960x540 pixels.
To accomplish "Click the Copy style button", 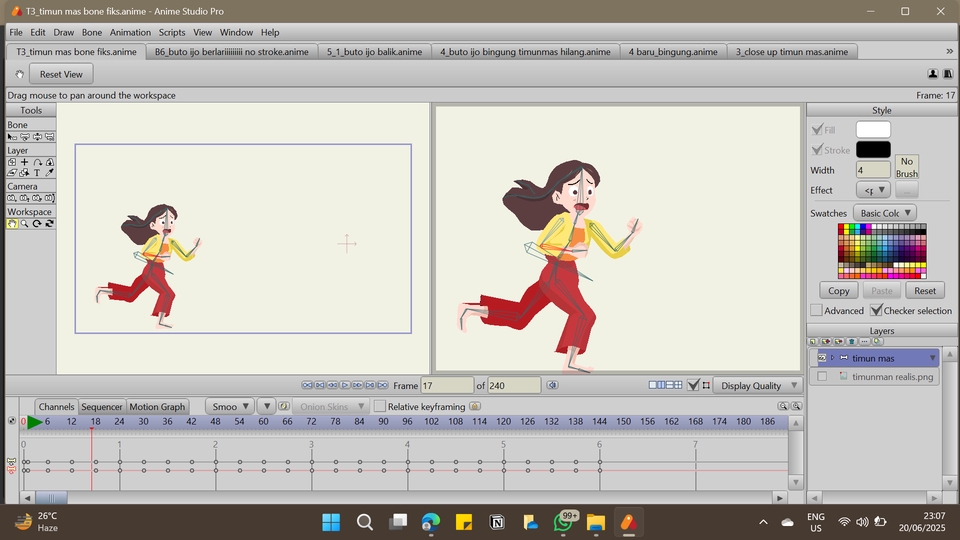I will click(839, 291).
